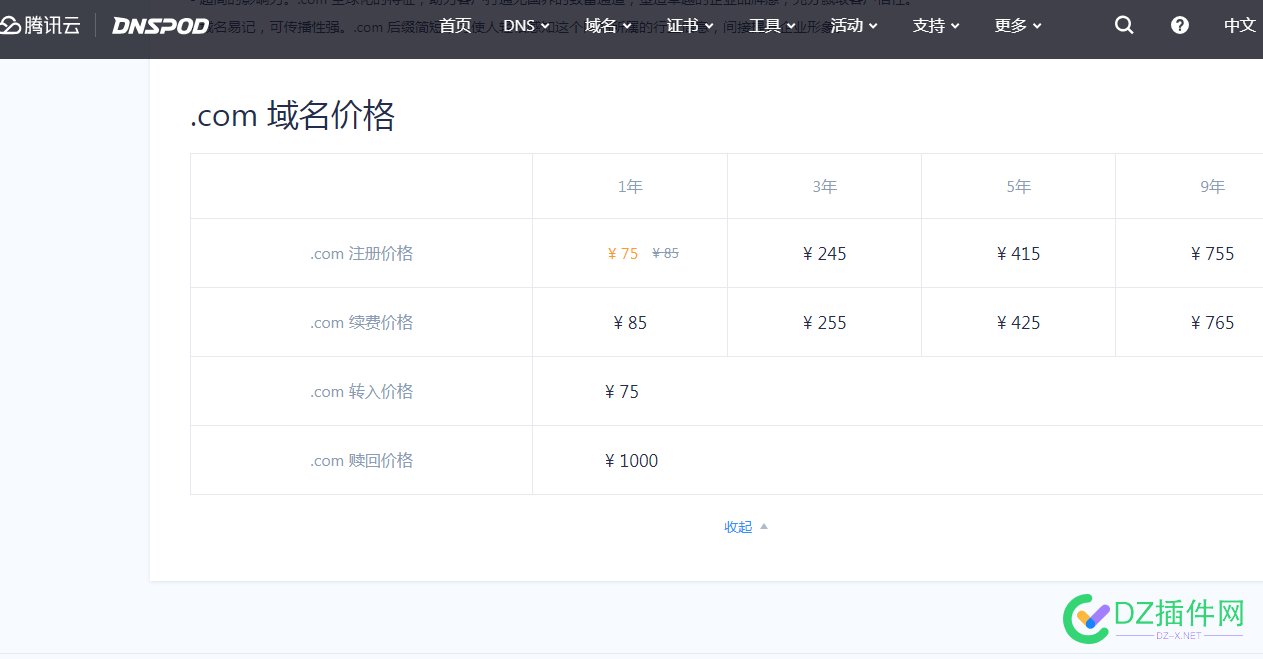This screenshot has width=1263, height=659.
Task: Click the struck-through ¥85 original price
Action: (x=665, y=254)
